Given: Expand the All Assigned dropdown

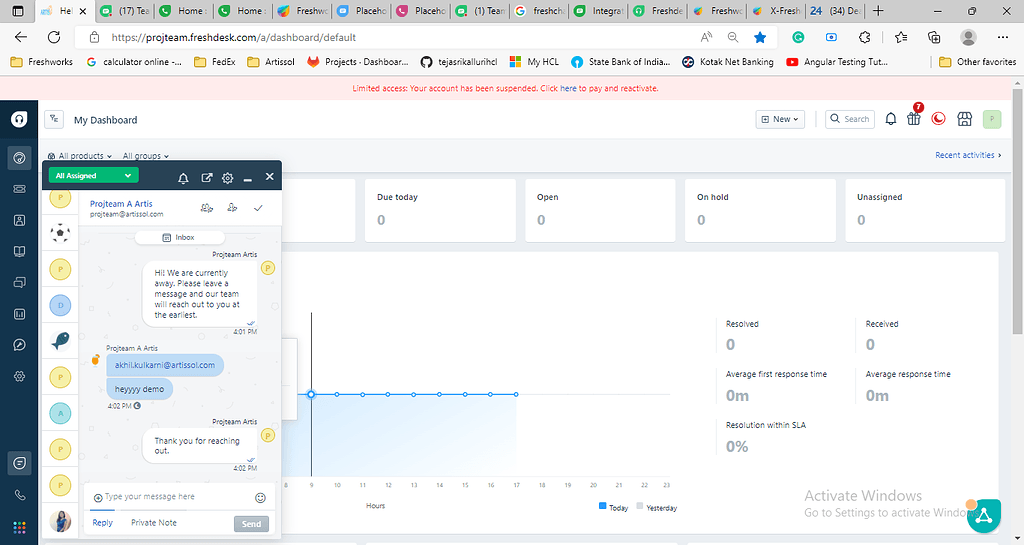Looking at the screenshot, I should click(x=93, y=176).
